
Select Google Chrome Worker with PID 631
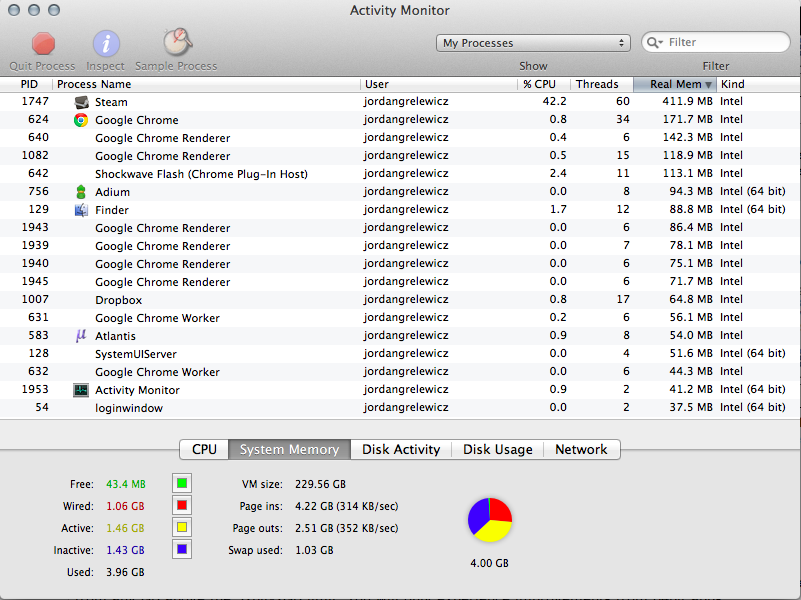click(400, 318)
